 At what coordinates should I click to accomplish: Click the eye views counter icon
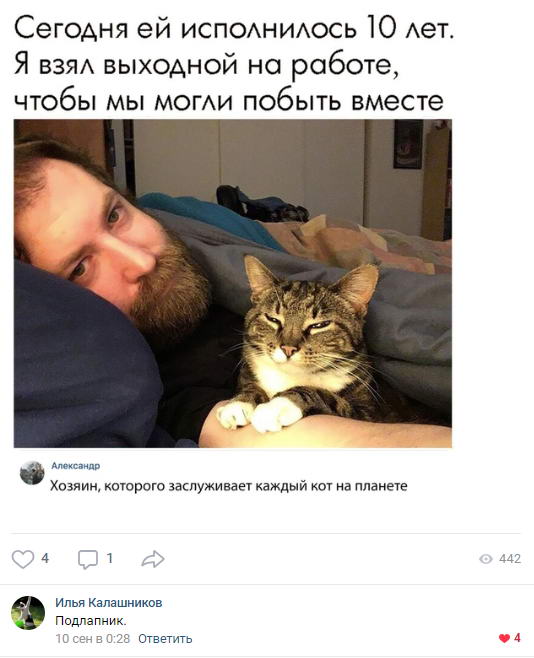click(x=485, y=559)
